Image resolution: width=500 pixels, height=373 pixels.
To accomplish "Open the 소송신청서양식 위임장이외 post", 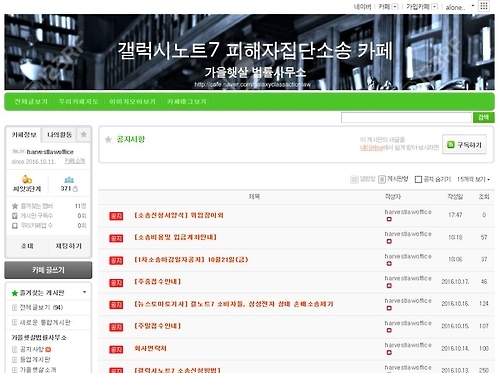I will pos(179,215).
